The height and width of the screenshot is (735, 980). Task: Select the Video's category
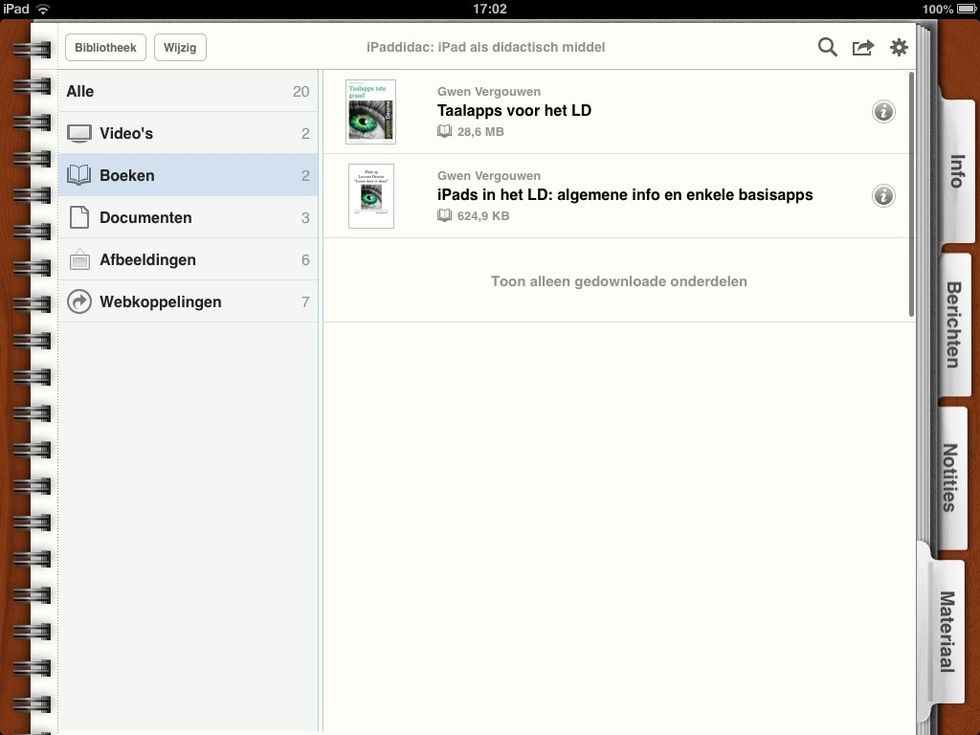click(x=188, y=133)
